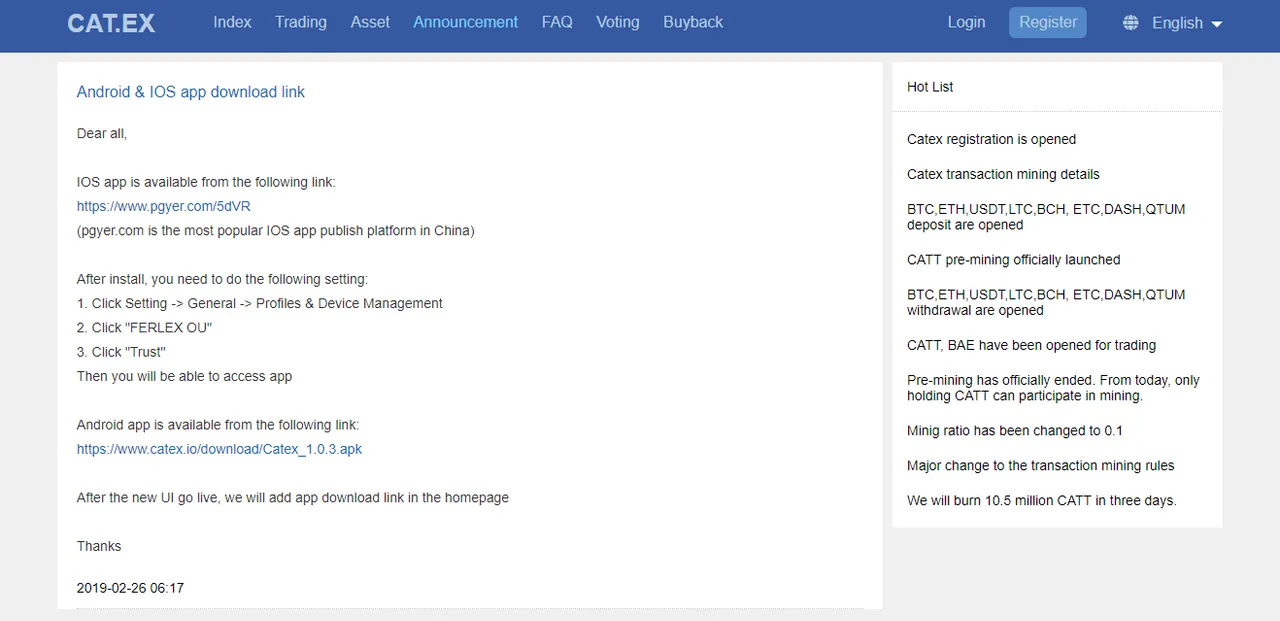Open 'Minig ratio has been changed to 0.1'

point(1015,431)
